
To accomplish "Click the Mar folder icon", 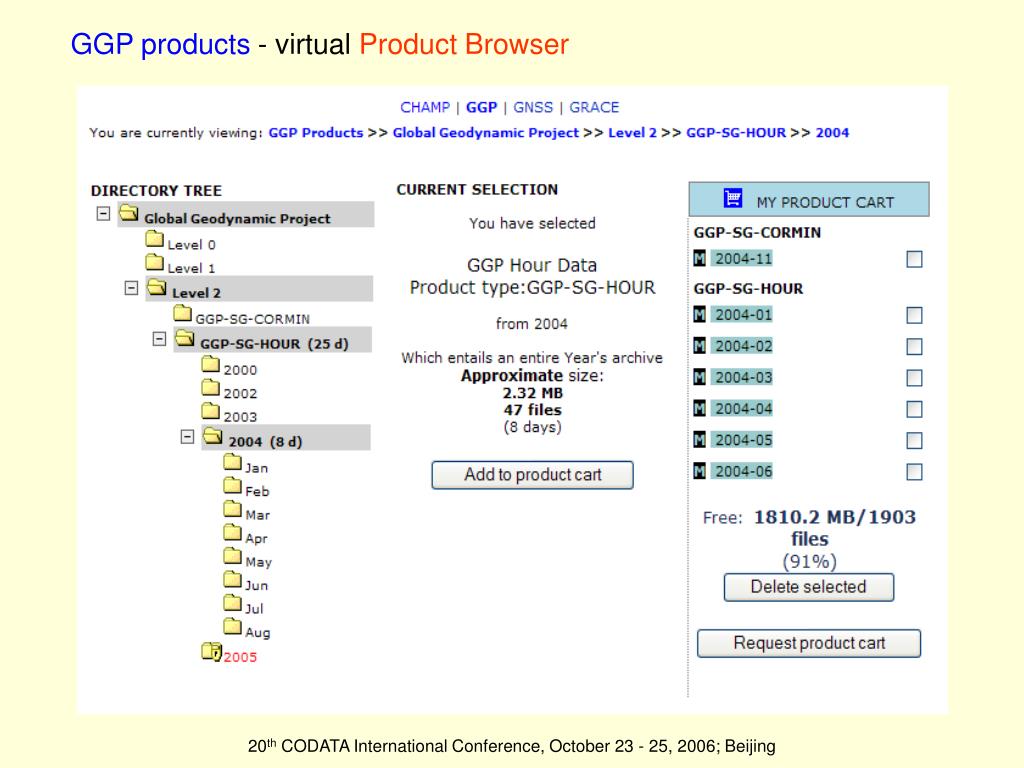I will point(232,509).
